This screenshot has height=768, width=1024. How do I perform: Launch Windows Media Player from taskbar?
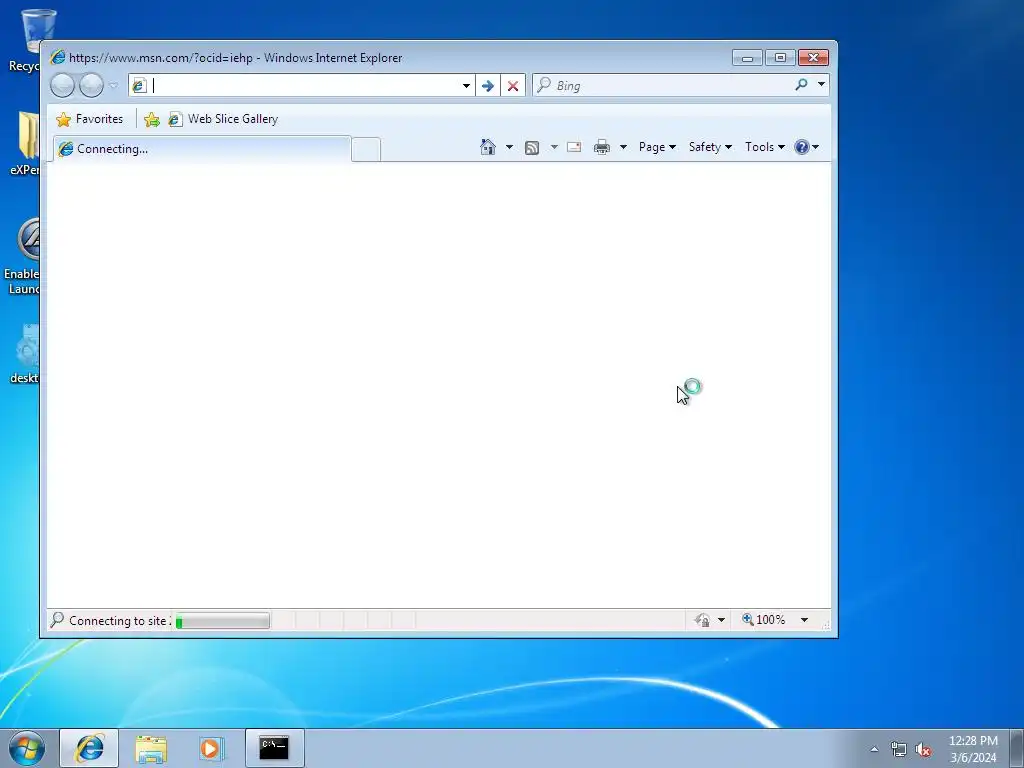pyautogui.click(x=211, y=749)
